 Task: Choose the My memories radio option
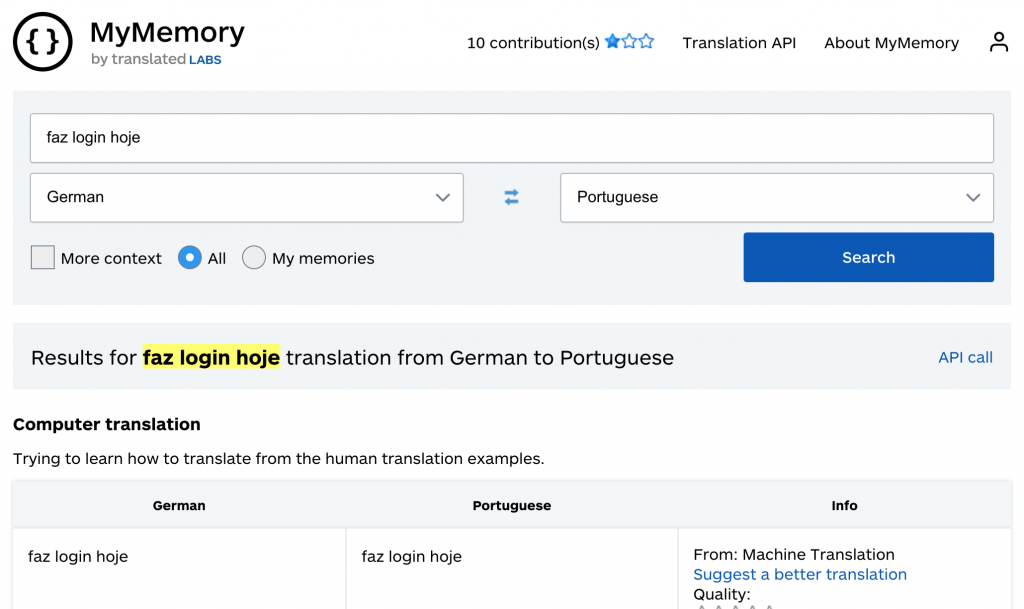(x=254, y=258)
